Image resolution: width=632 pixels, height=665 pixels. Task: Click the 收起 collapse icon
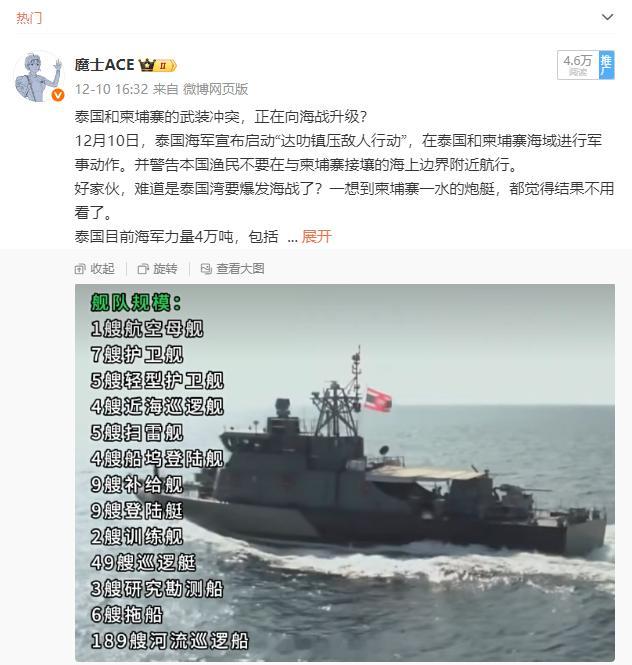point(80,268)
